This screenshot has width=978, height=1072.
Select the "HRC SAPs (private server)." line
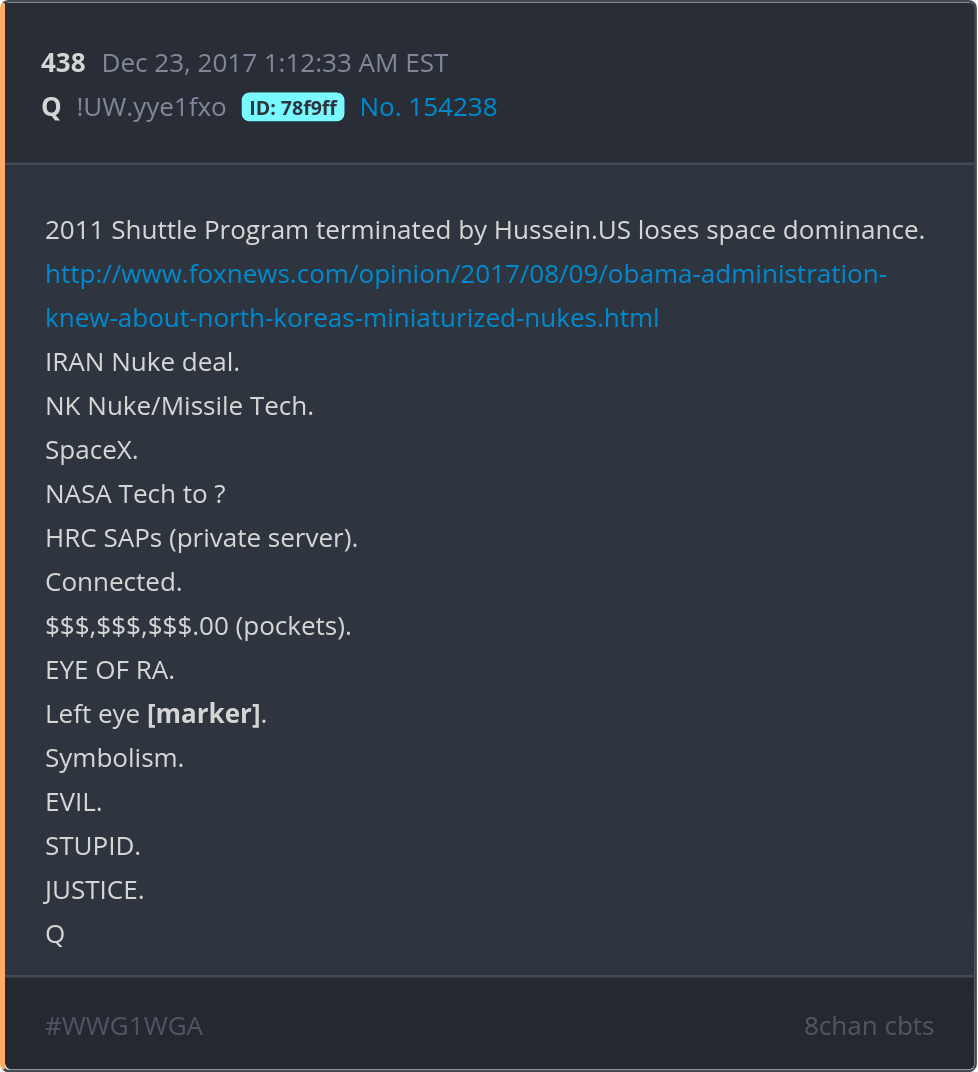click(x=201, y=538)
